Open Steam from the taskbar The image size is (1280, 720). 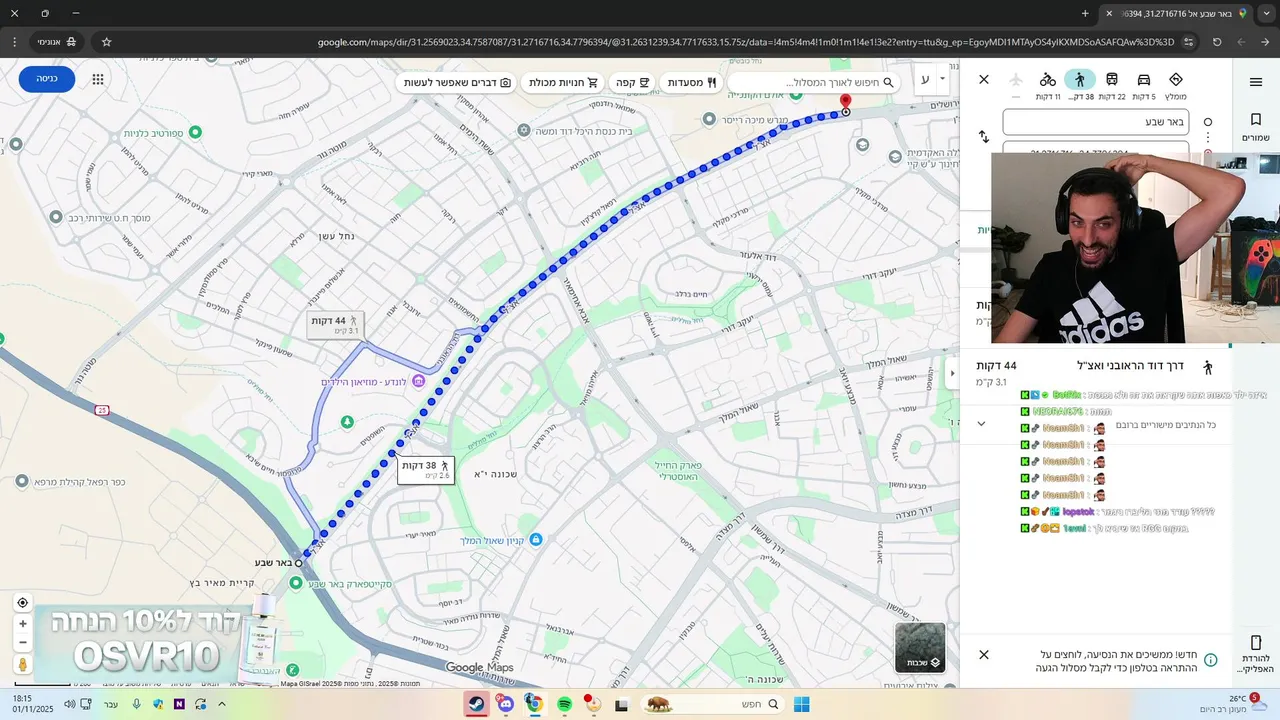(x=477, y=704)
